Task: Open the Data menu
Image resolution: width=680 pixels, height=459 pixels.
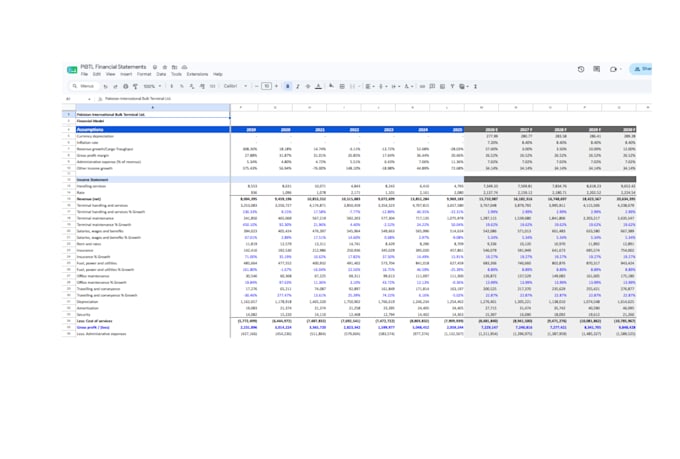Action: pyautogui.click(x=161, y=74)
